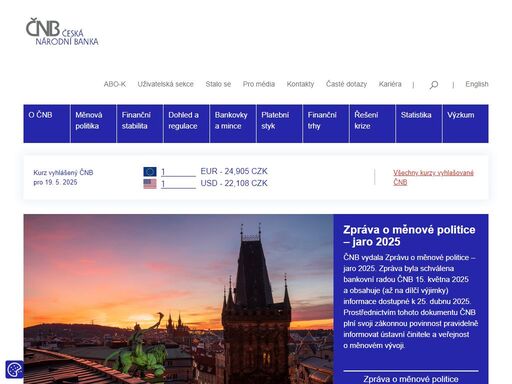
Task: Open Finanční stabilita menu
Action: (x=140, y=124)
